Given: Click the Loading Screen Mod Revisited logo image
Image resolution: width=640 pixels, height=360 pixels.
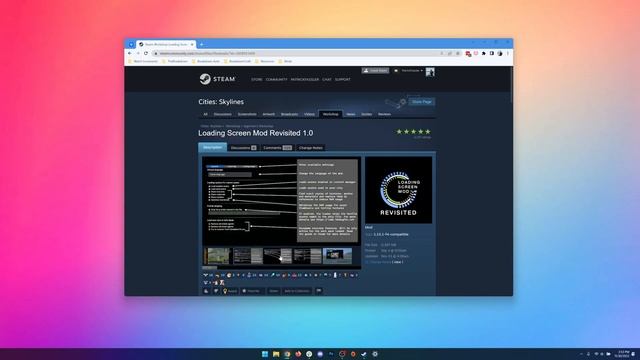Looking at the screenshot, I should click(x=398, y=190).
